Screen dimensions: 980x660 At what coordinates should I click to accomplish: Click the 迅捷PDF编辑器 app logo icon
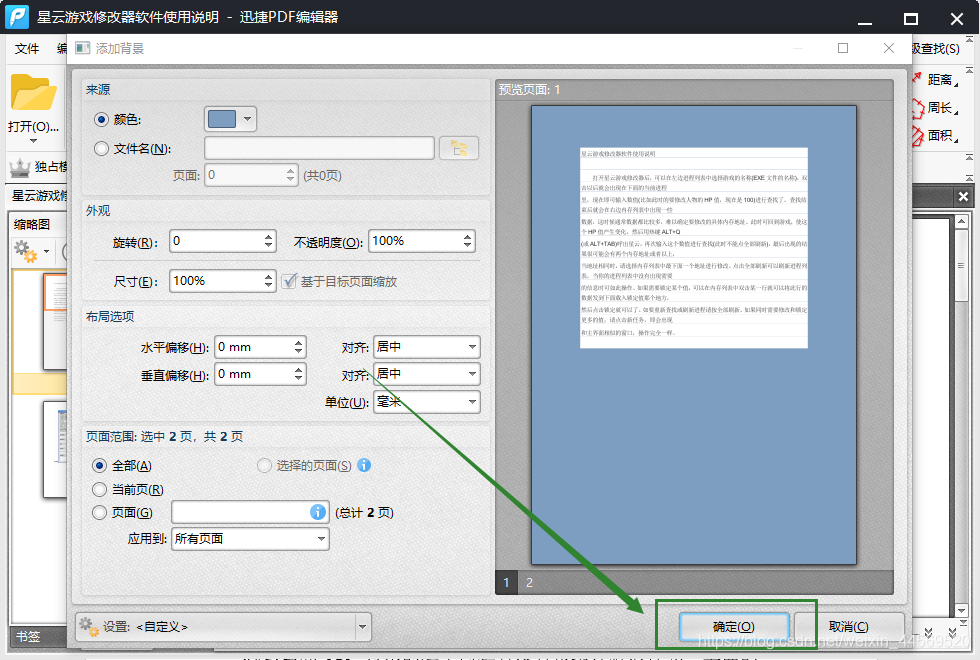17,17
